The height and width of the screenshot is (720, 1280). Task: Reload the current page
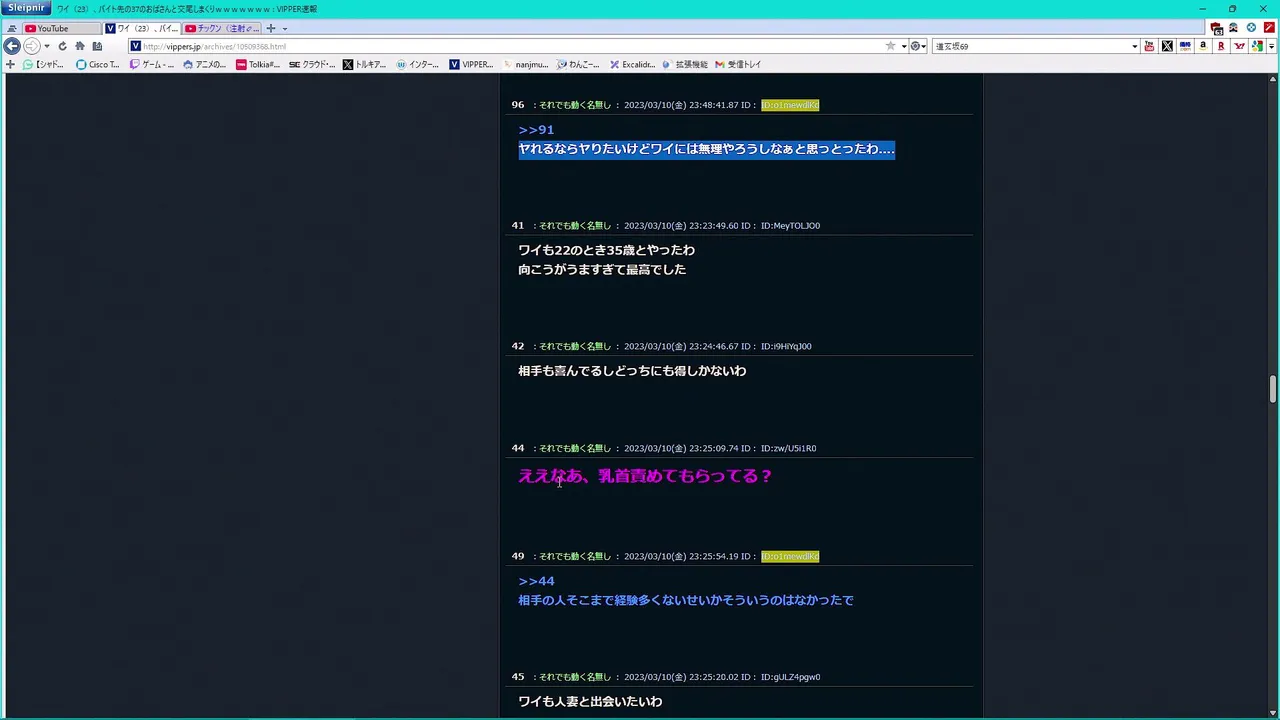click(62, 46)
